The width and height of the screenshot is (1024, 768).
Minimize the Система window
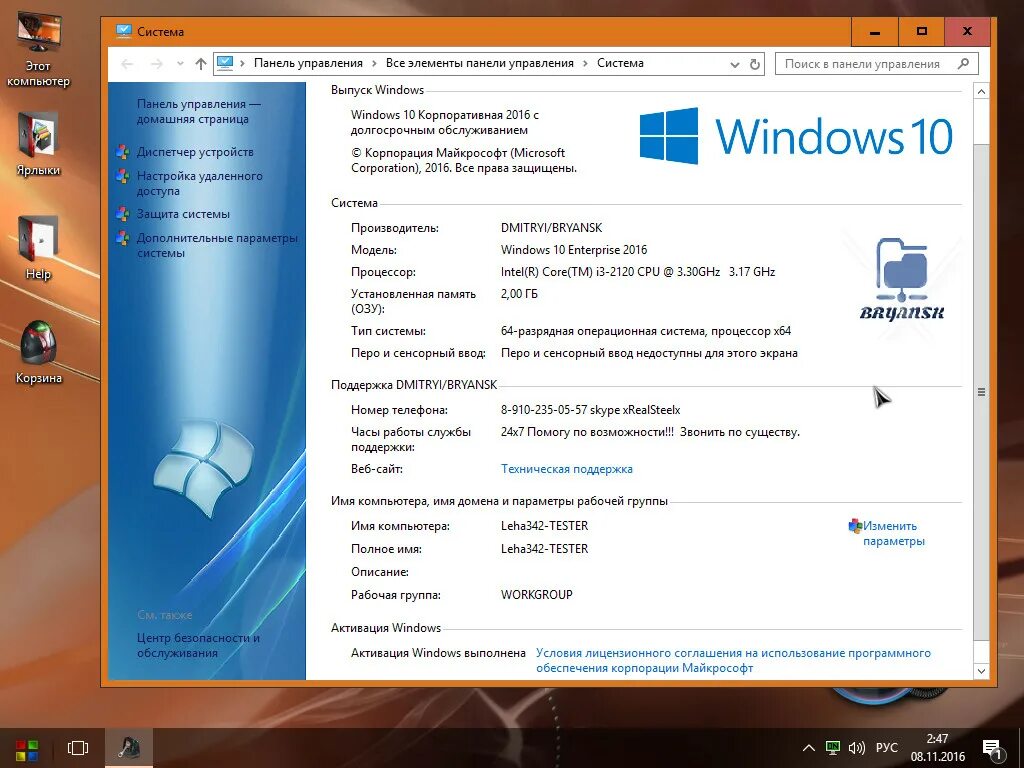[x=875, y=31]
